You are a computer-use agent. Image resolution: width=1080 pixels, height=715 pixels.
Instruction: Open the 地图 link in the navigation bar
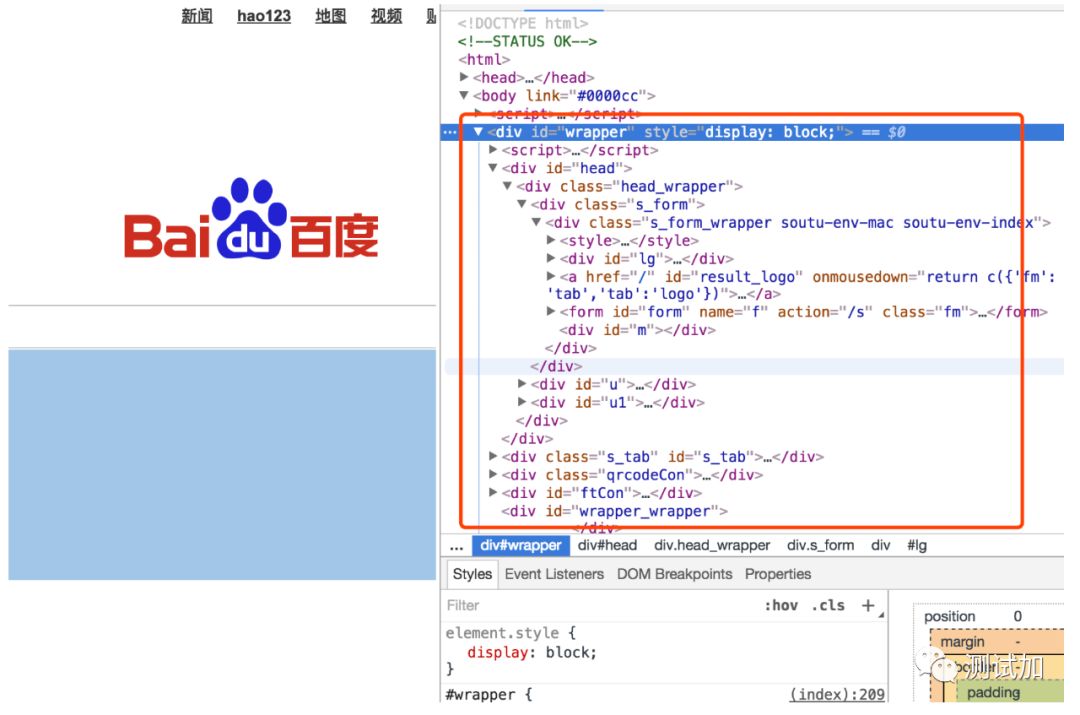click(330, 16)
